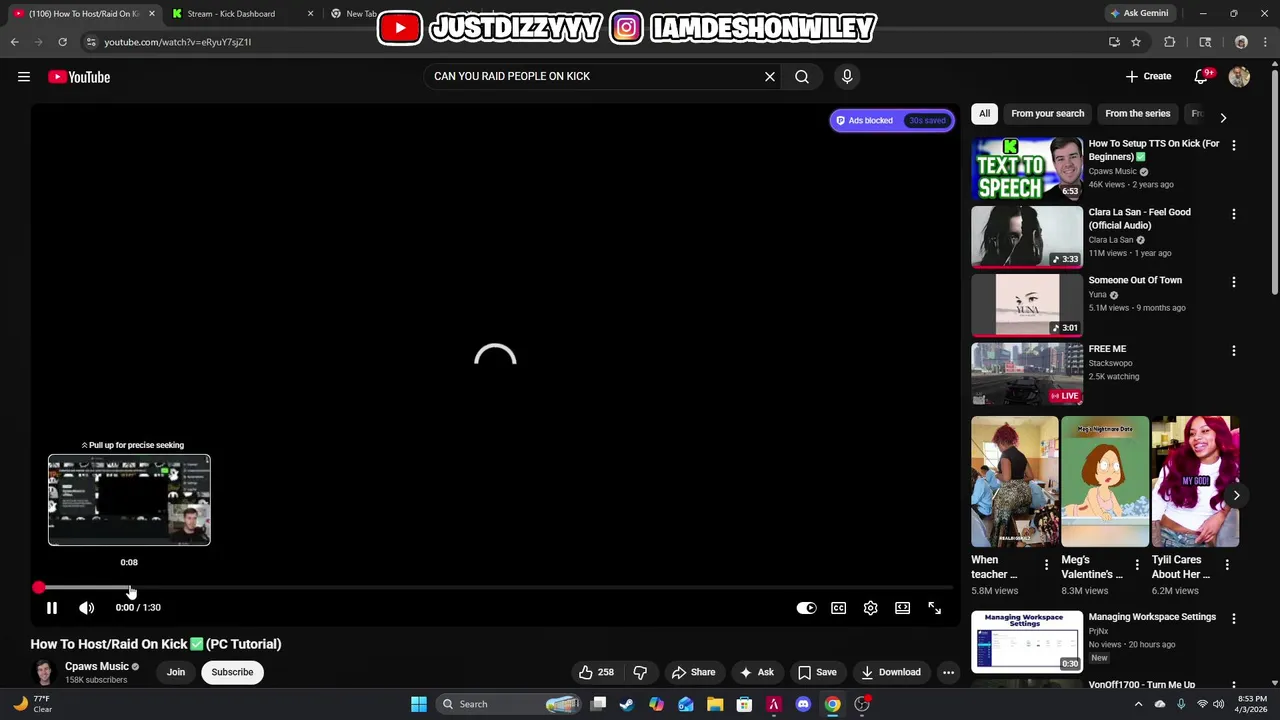Toggle closed captions
This screenshot has width=1280, height=720.
click(838, 608)
